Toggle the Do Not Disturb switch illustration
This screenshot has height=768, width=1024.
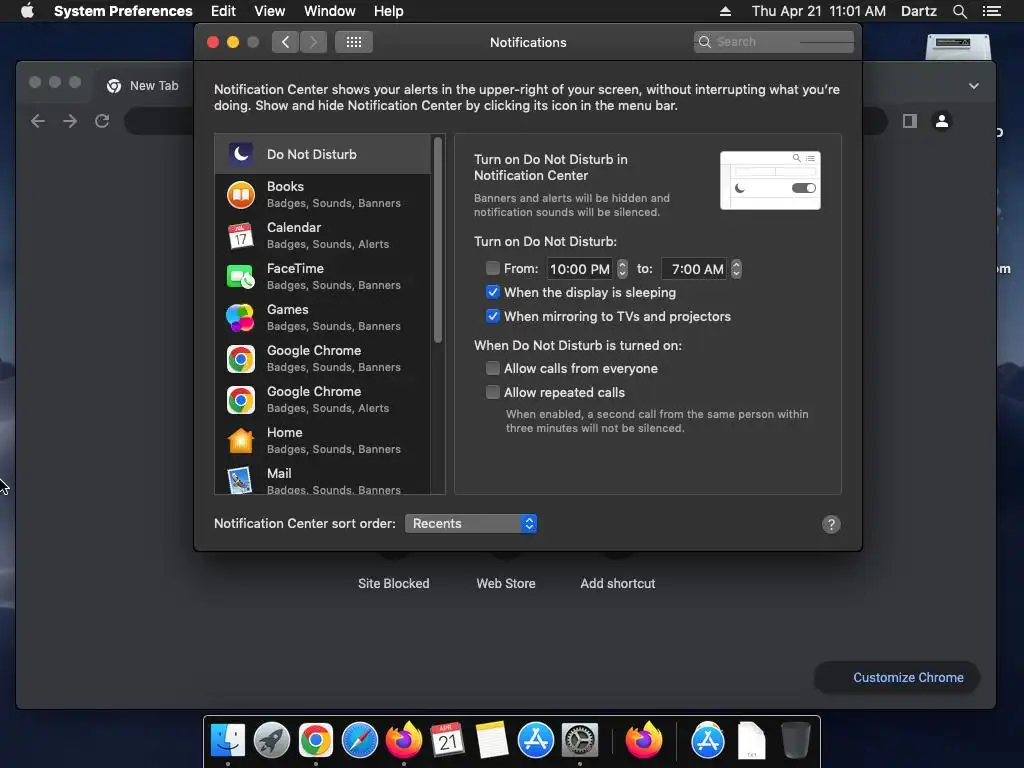[803, 188]
